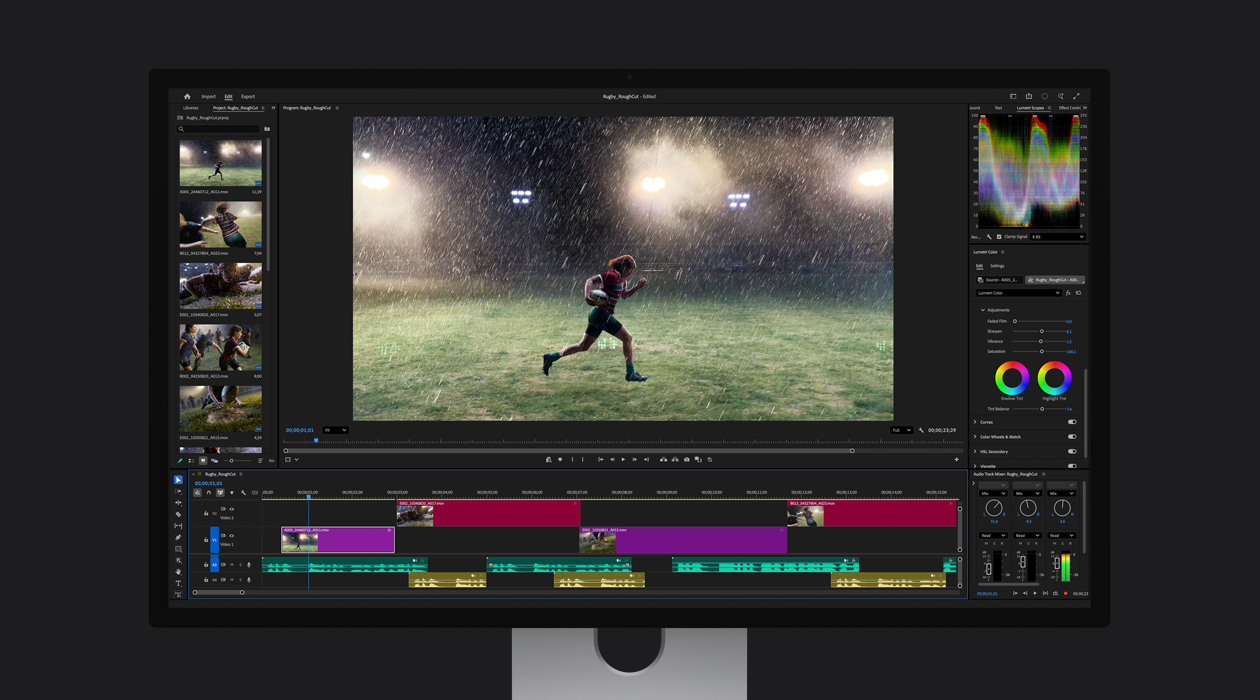
Task: Click the Saturation slider handle in Adjustments
Action: coord(1042,351)
